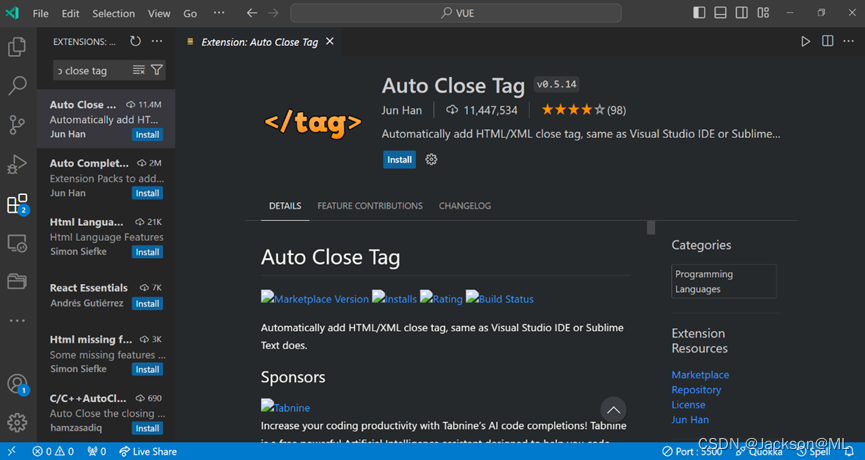The image size is (865, 460).
Task: Open the View menu
Action: (x=159, y=13)
